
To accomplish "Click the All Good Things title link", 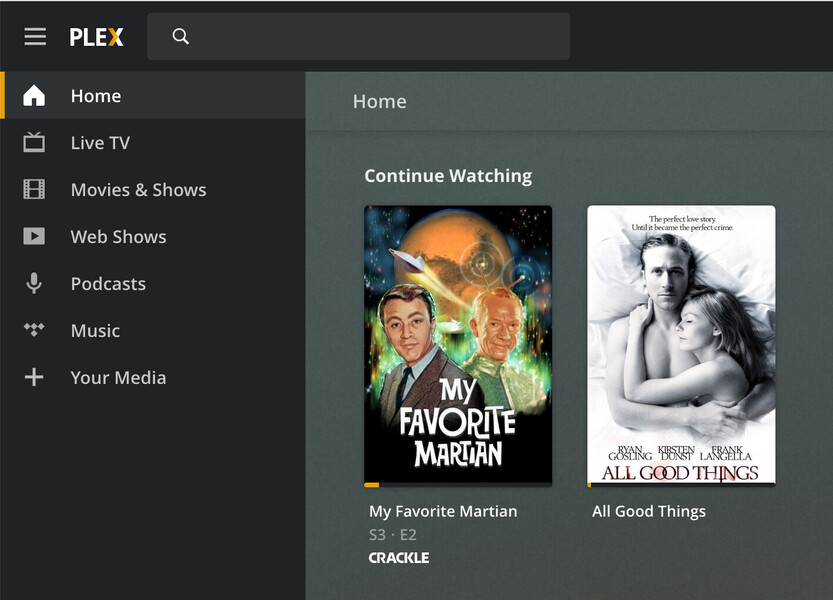I will coord(649,511).
